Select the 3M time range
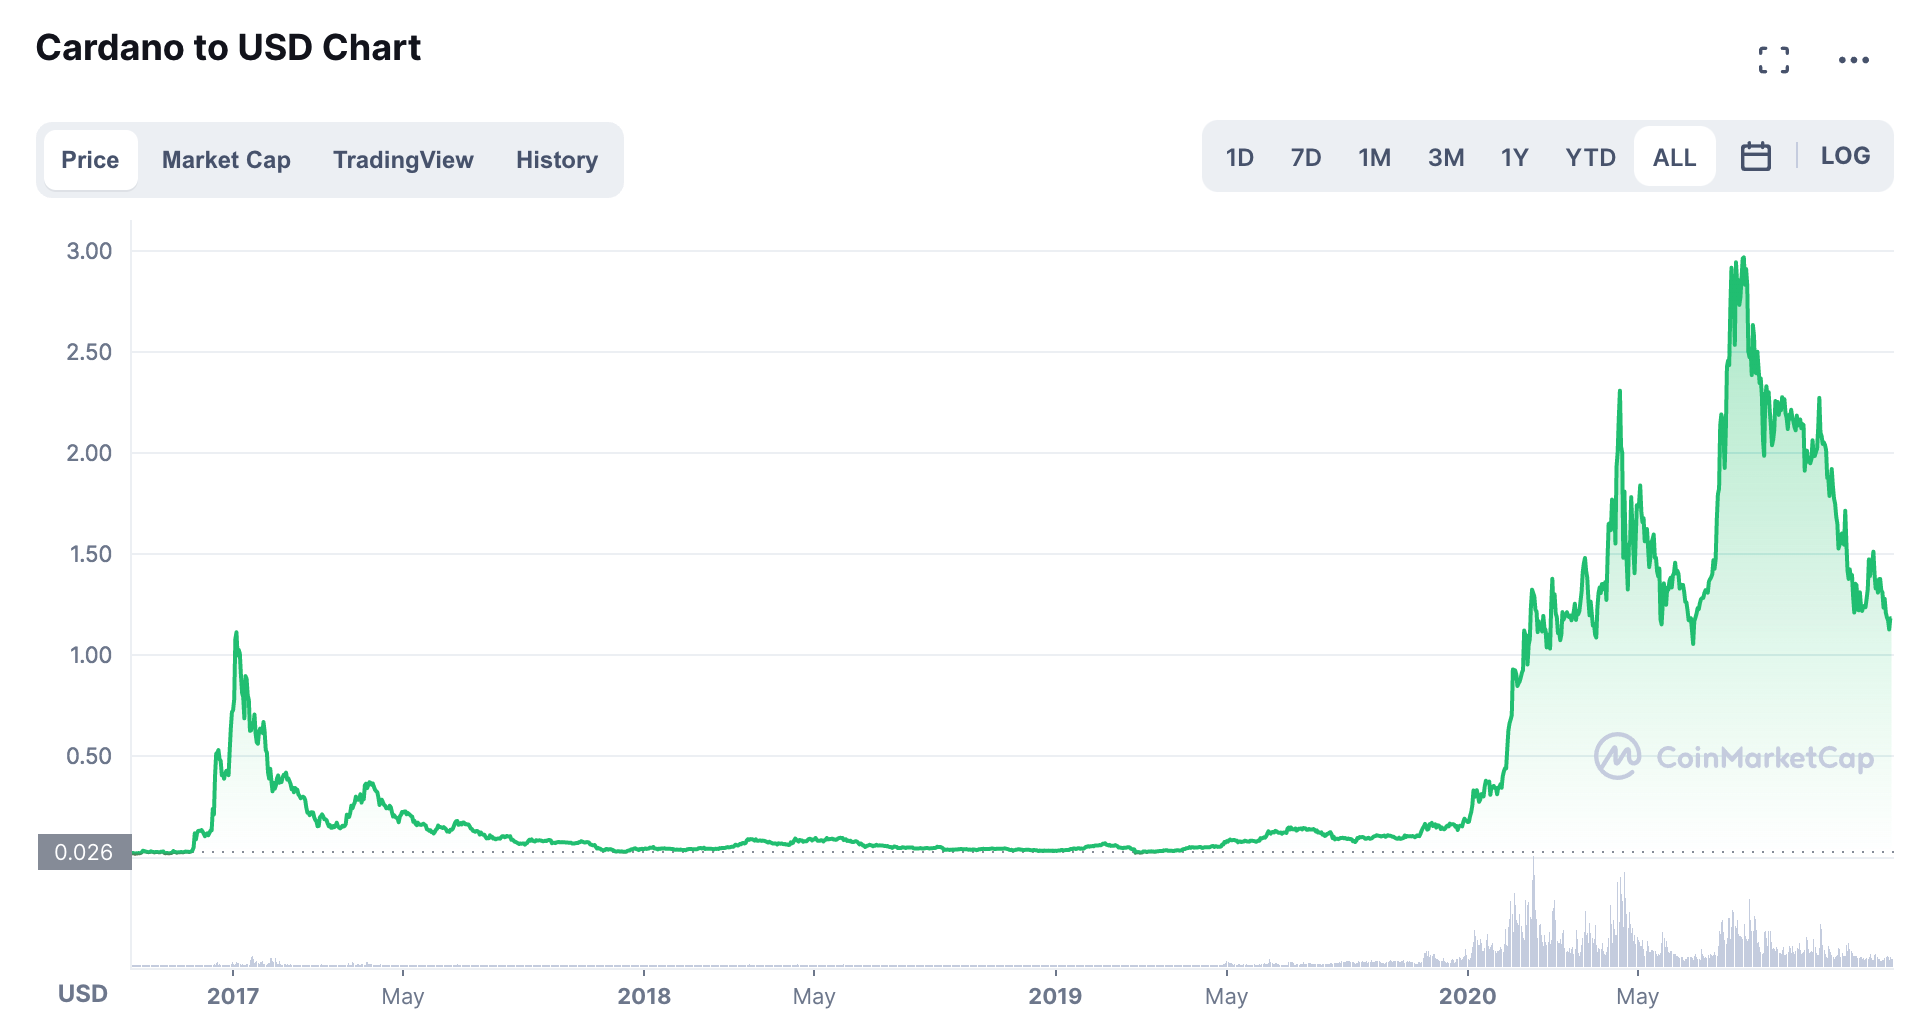1930x1012 pixels. [x=1446, y=157]
